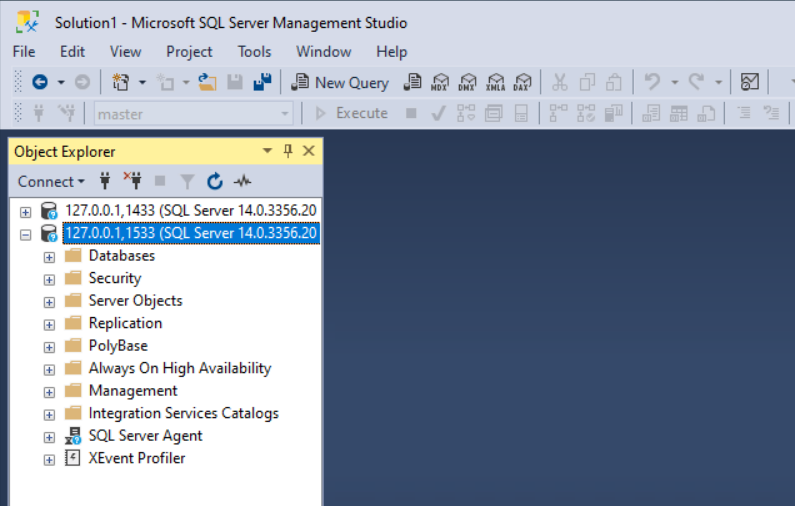Expand the Security folder
The height and width of the screenshot is (506, 795).
tap(49, 279)
